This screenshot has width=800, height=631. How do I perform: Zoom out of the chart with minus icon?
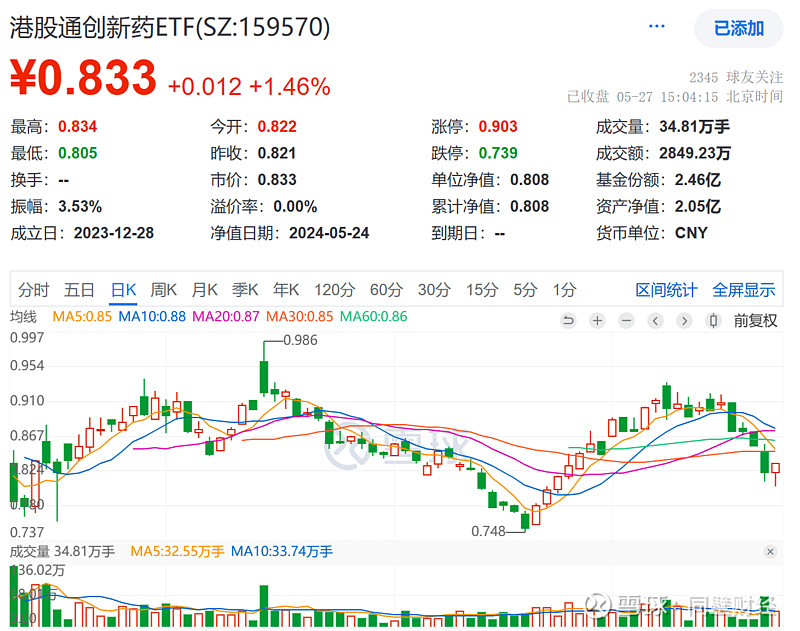click(626, 321)
